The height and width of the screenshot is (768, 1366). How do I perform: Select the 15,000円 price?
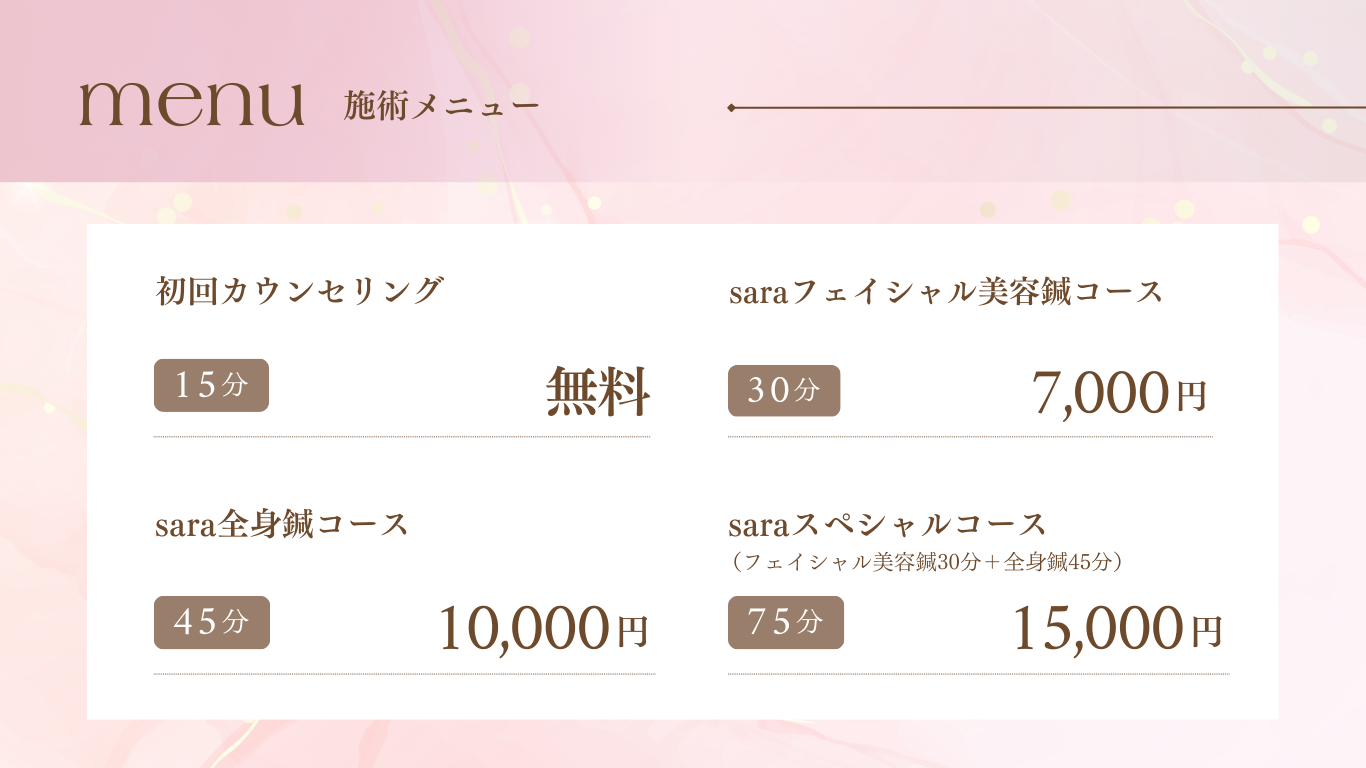click(x=1117, y=629)
